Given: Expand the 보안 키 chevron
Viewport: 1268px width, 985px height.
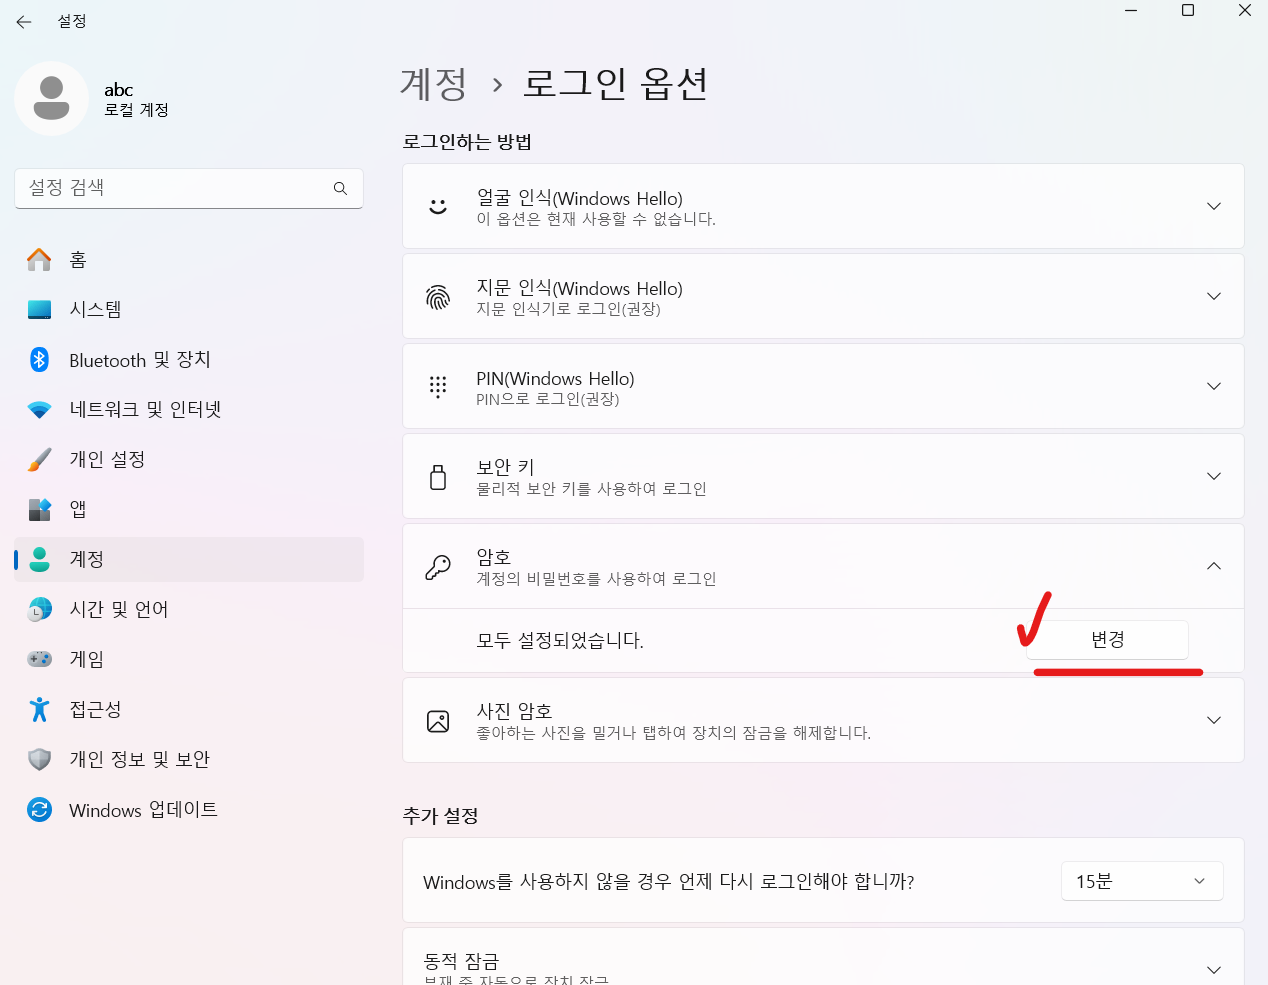Looking at the screenshot, I should pyautogui.click(x=1214, y=476).
